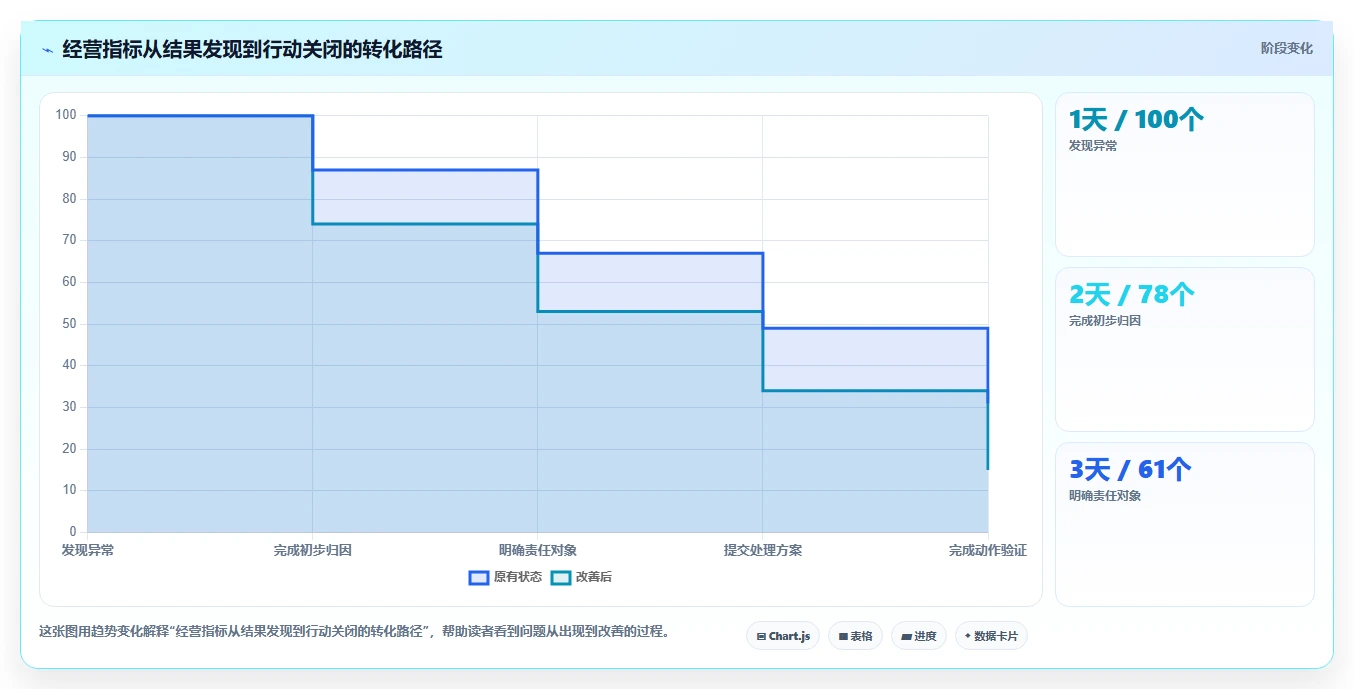Open the 1天 / 100个 data card
This screenshot has height=689, width=1354.
coord(1185,174)
